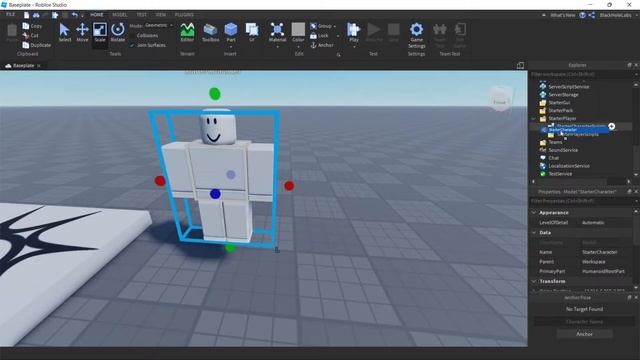Select ServerStorage in Explorer
The width and height of the screenshot is (640, 360).
click(563, 95)
